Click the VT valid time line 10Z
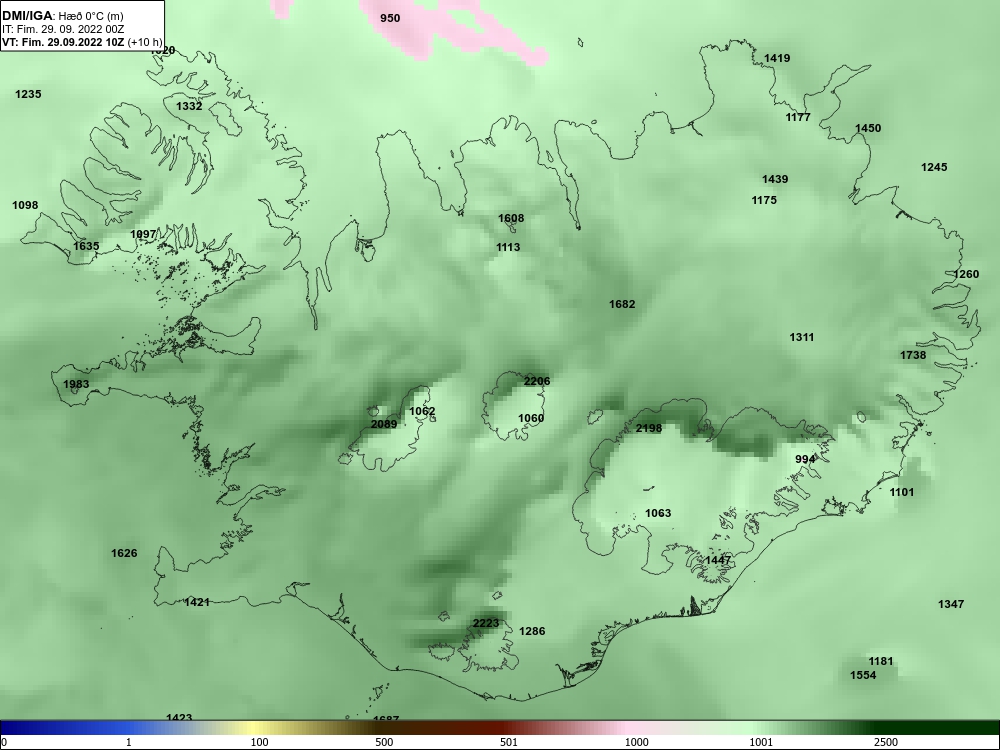The height and width of the screenshot is (750, 1000). click(x=82, y=42)
